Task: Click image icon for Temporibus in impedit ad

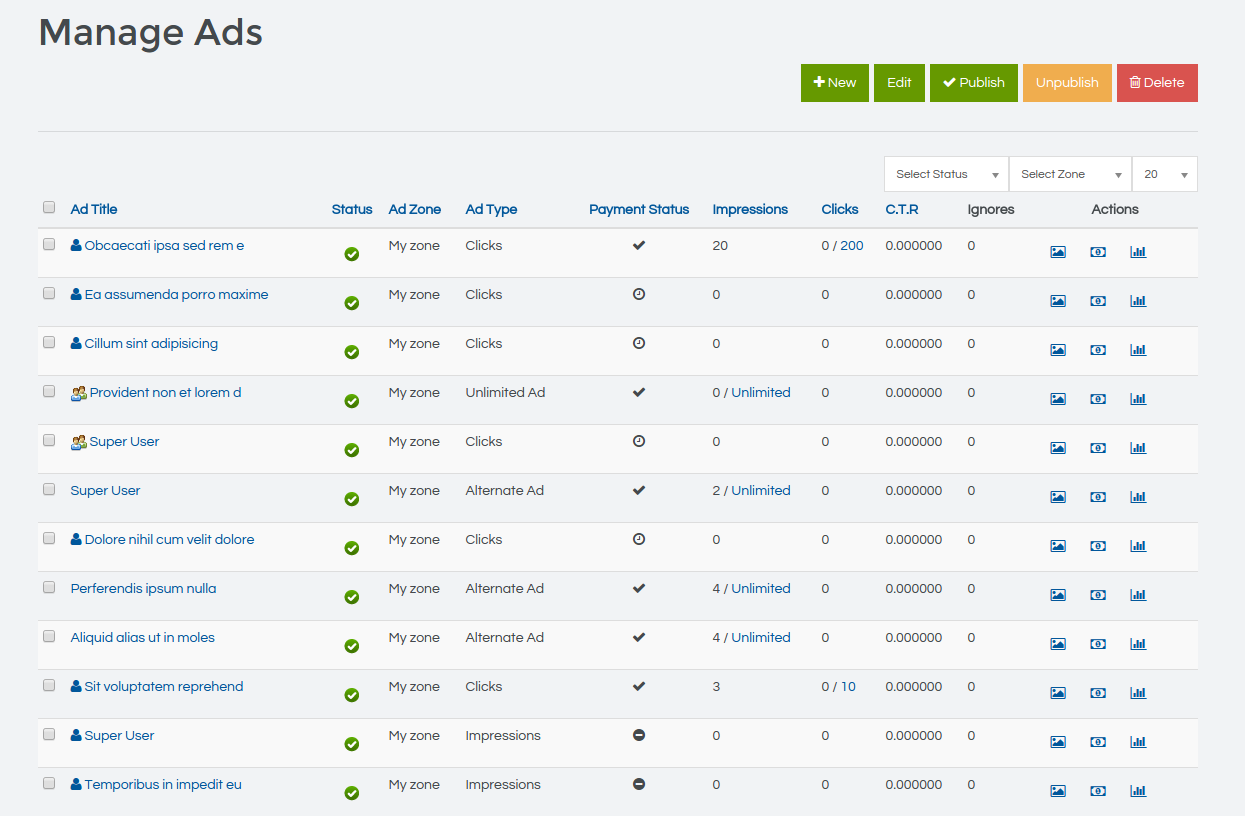Action: tap(1058, 791)
